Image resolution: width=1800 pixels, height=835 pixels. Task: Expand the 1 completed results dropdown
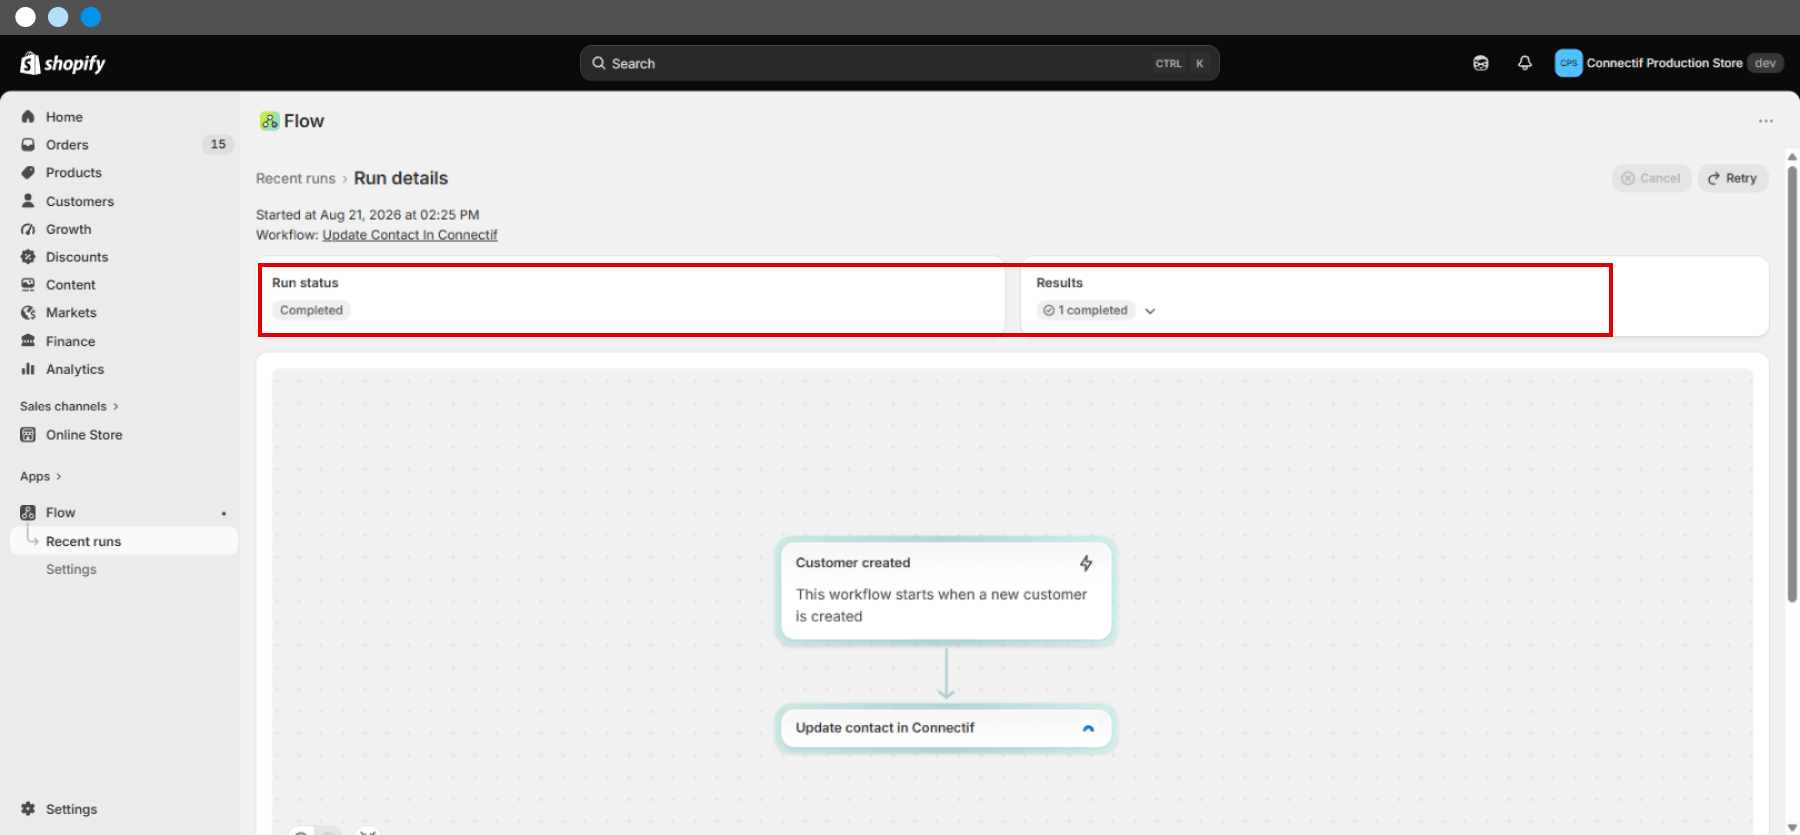click(x=1150, y=311)
